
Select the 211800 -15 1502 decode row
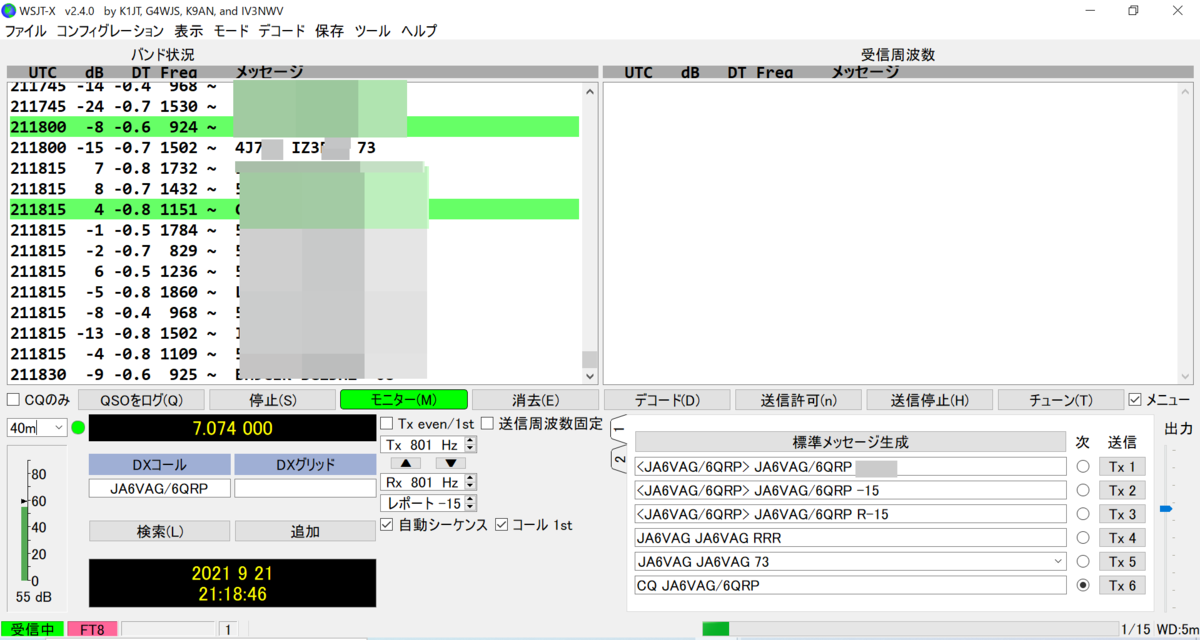click(294, 147)
